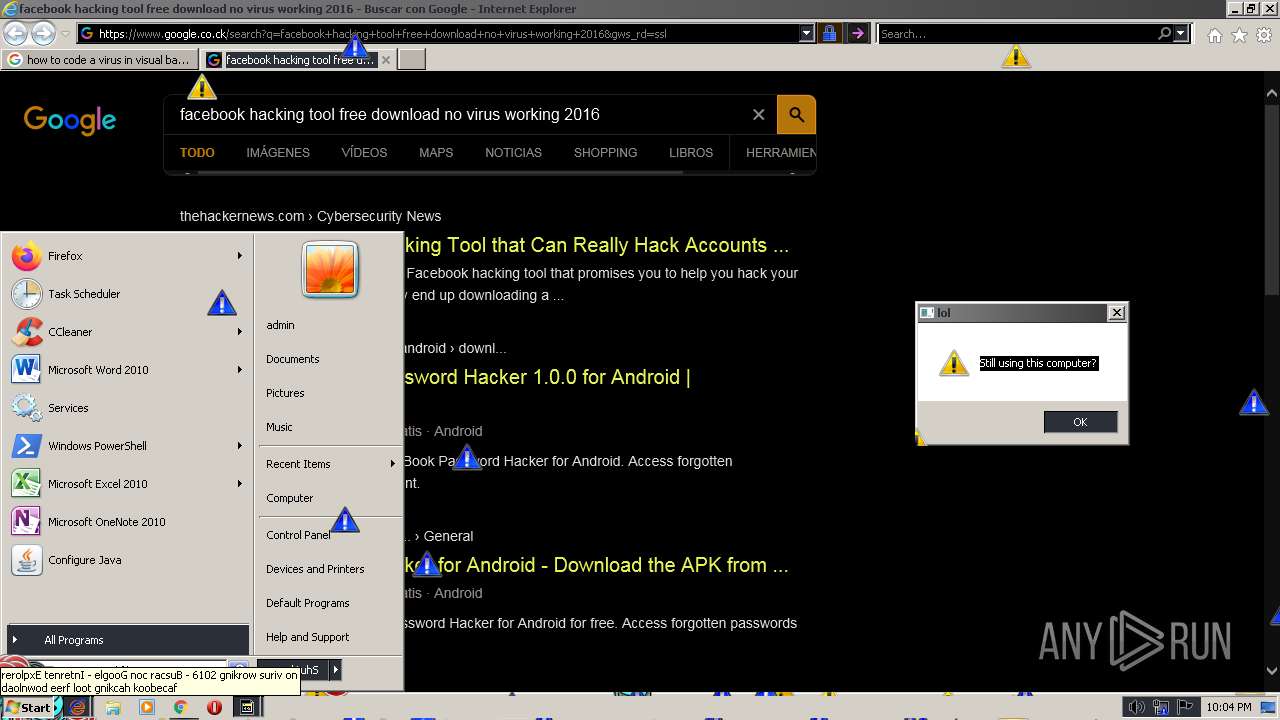
Task: Click OK in the lol dialog
Action: (x=1080, y=422)
